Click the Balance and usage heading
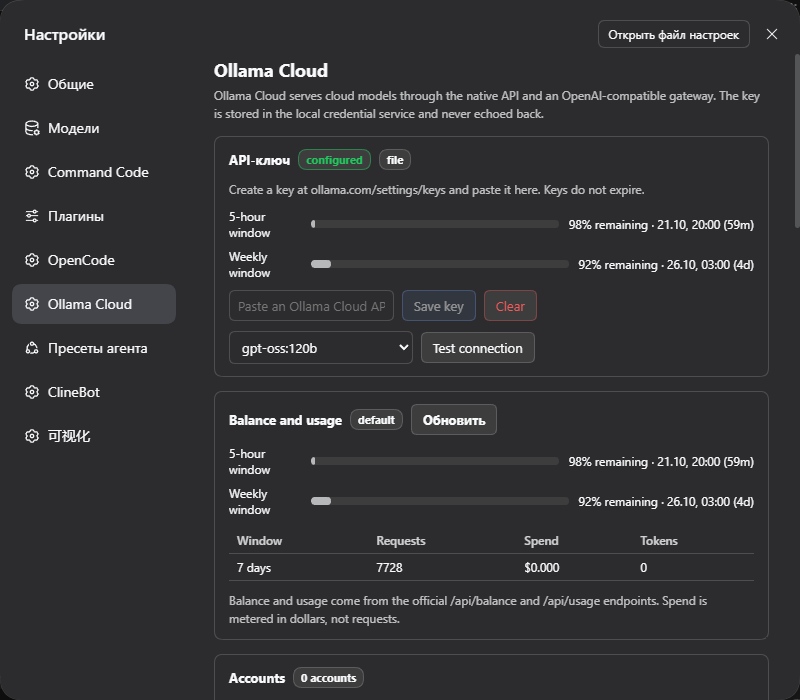800x700 pixels. click(285, 420)
